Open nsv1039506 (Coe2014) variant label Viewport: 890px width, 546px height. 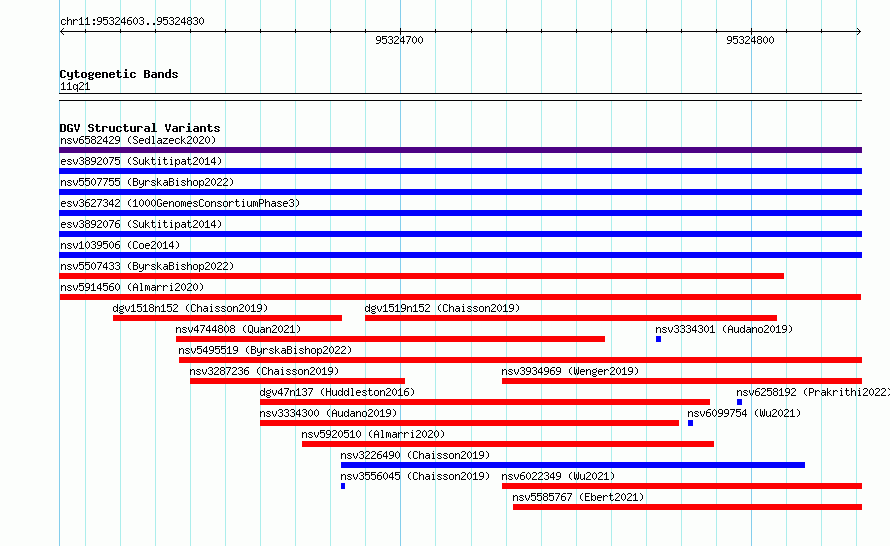[x=120, y=245]
